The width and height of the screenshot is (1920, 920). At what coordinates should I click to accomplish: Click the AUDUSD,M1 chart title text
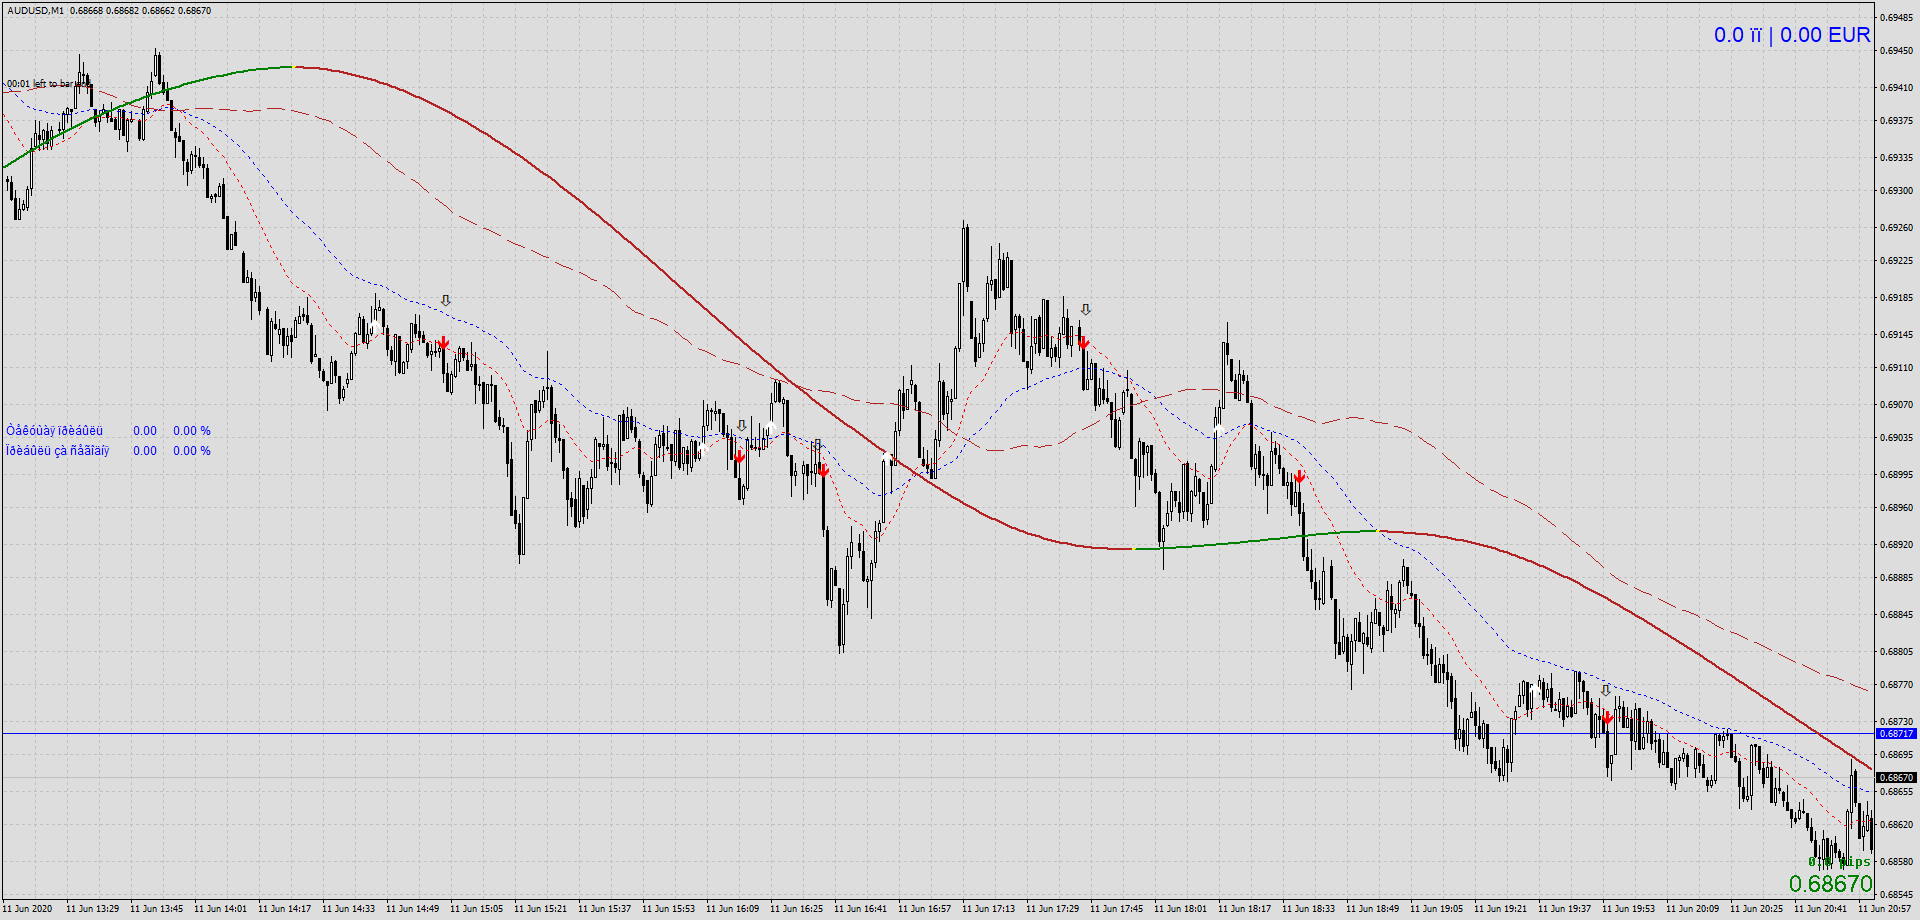[36, 11]
